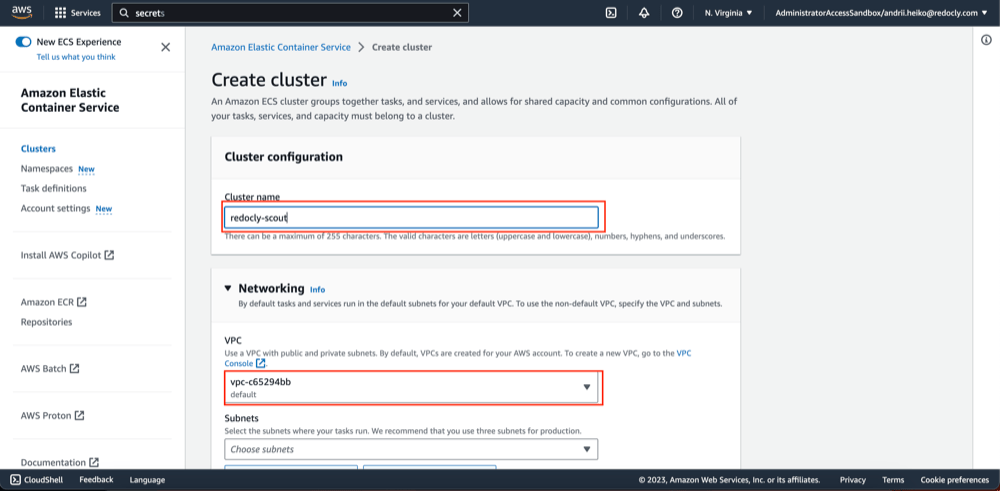Click the Create cluster breadcrumb text

click(x=402, y=47)
